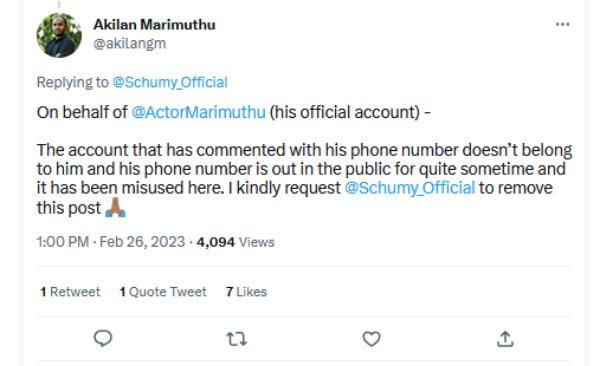Follow the @Schumy_Official link after Replying to
This screenshot has width=600, height=366.
pyautogui.click(x=170, y=82)
